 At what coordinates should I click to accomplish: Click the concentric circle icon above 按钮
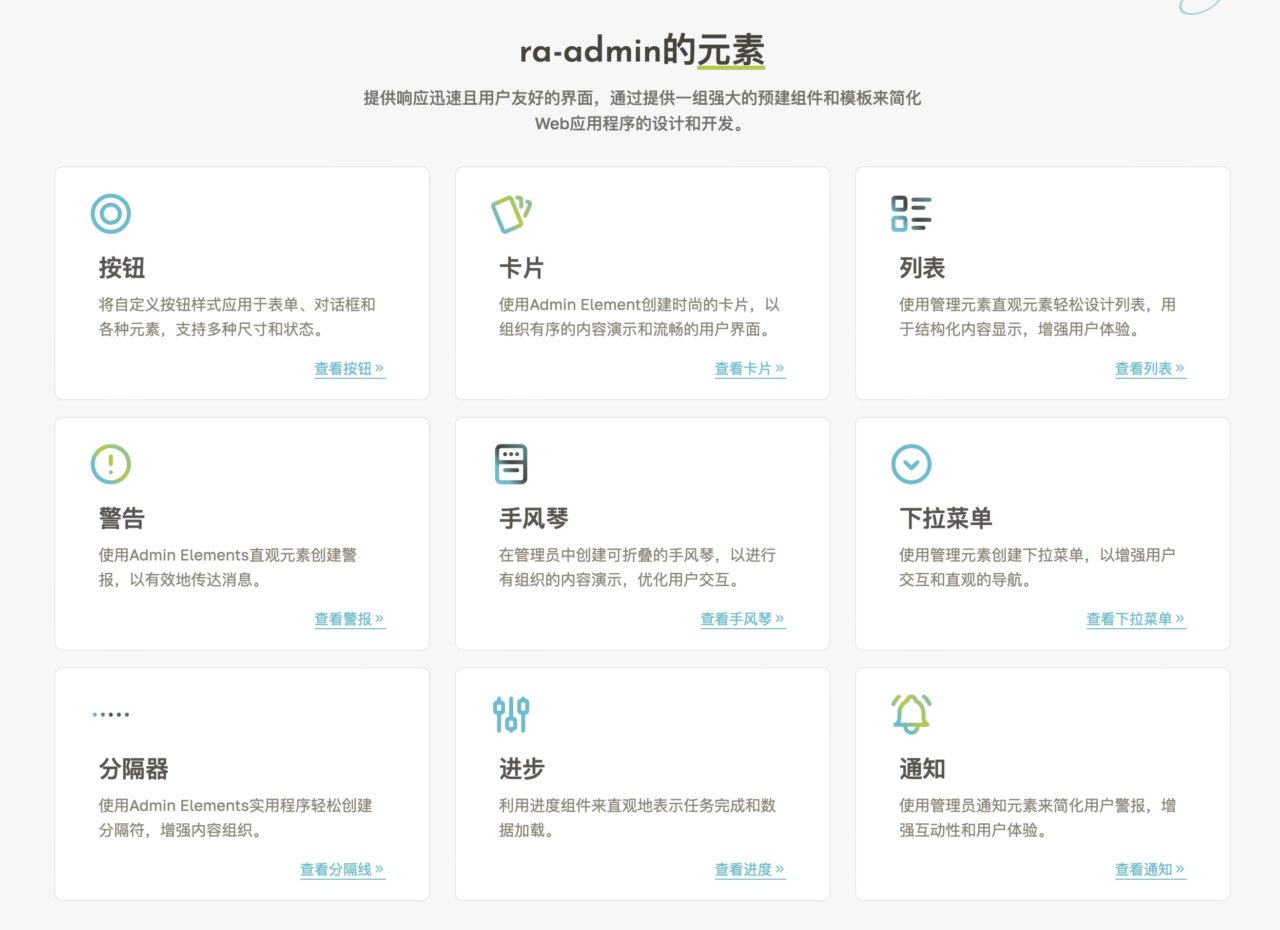pos(111,214)
